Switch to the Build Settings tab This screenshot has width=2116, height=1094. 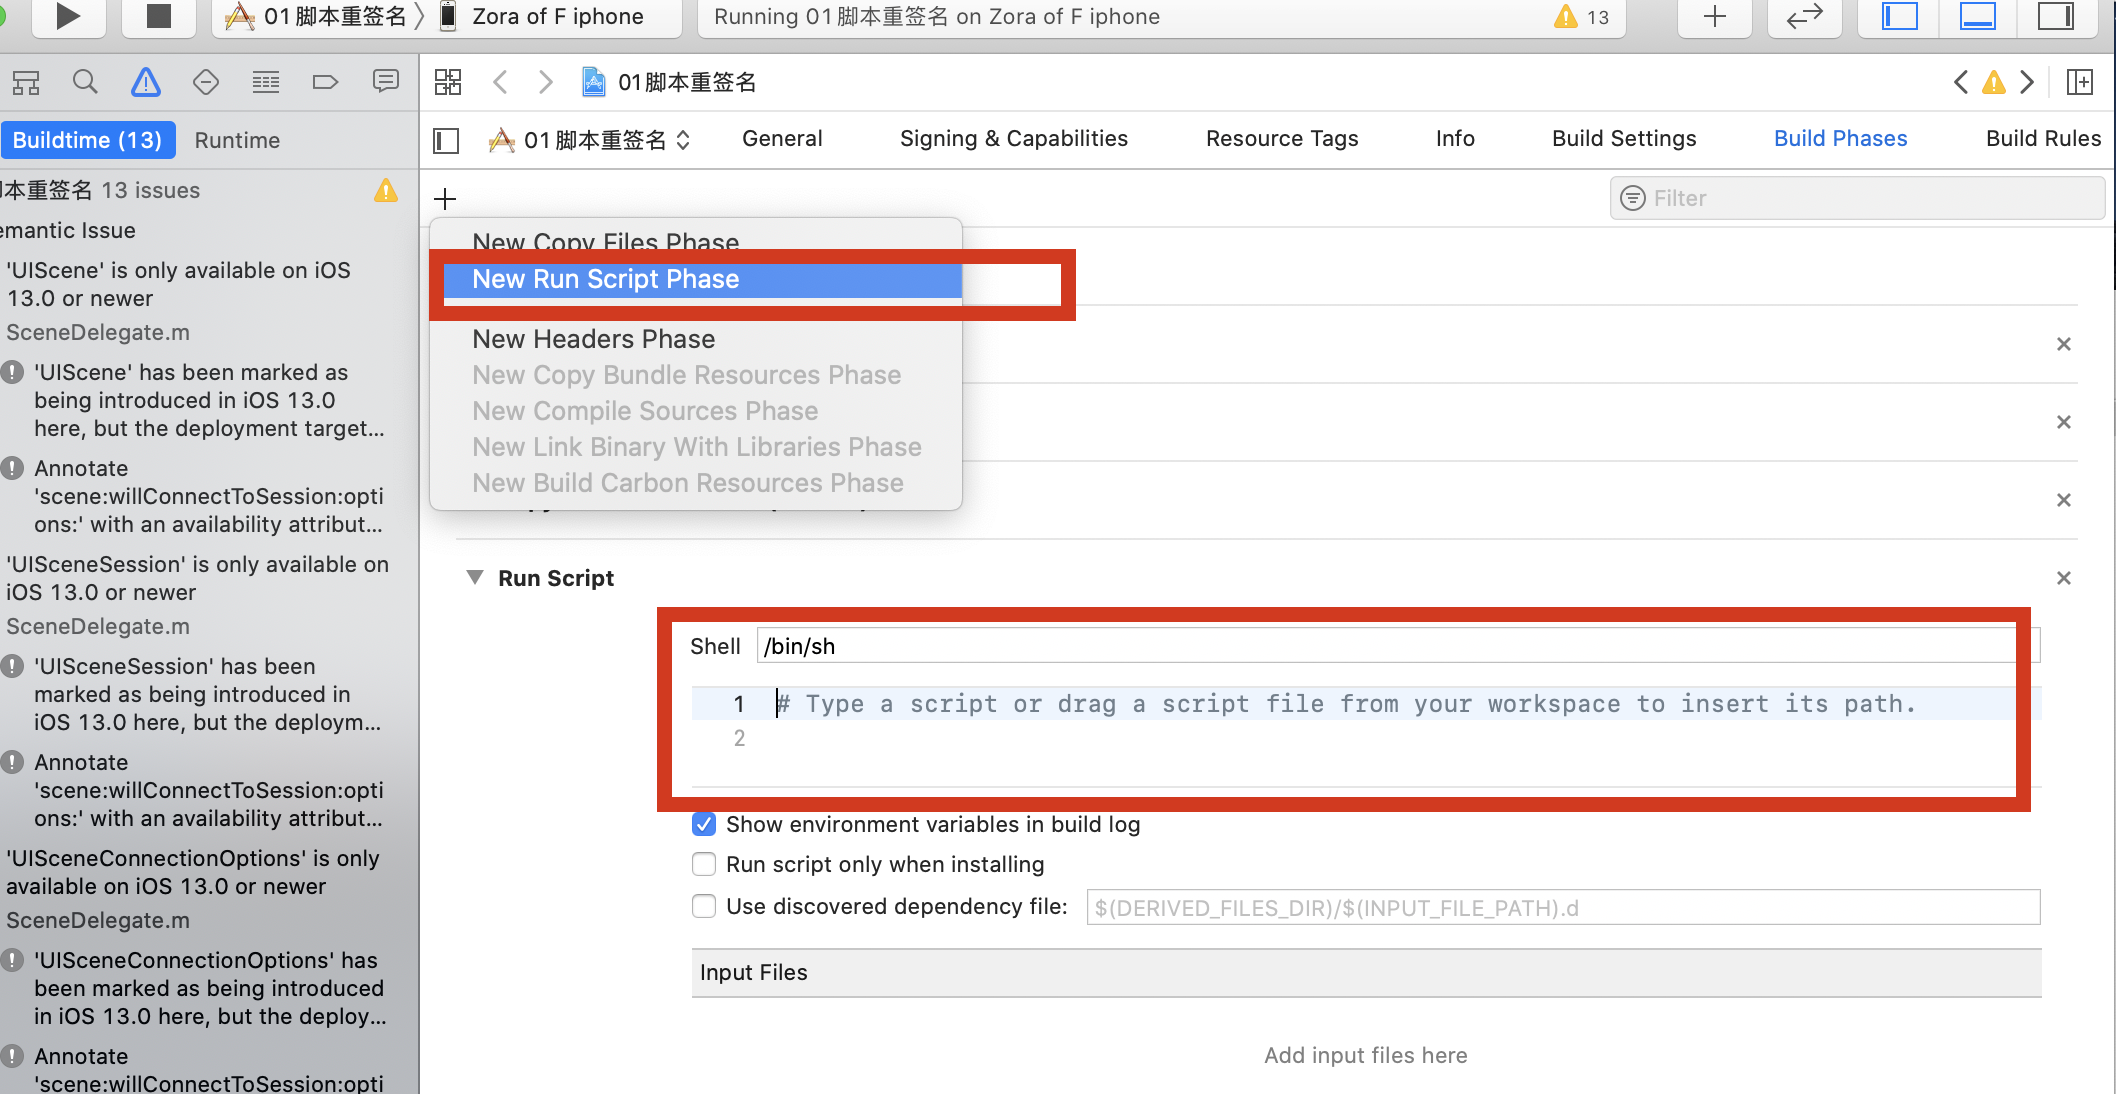click(x=1623, y=139)
